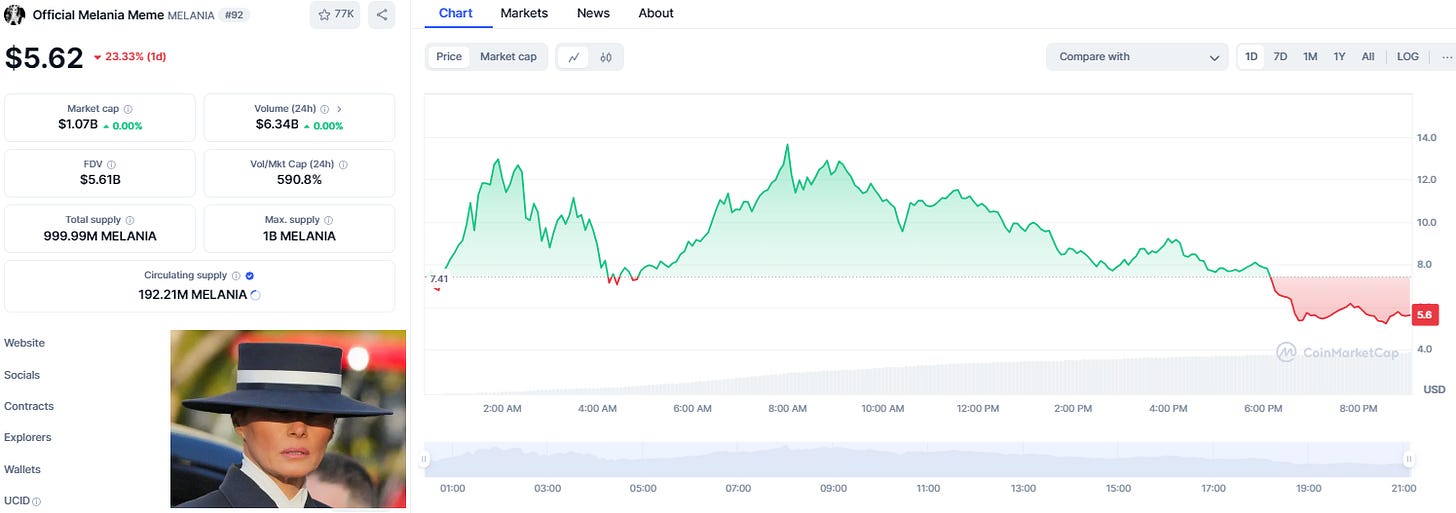The height and width of the screenshot is (513, 1456).
Task: Select the Market cap chart toggle
Action: point(508,57)
